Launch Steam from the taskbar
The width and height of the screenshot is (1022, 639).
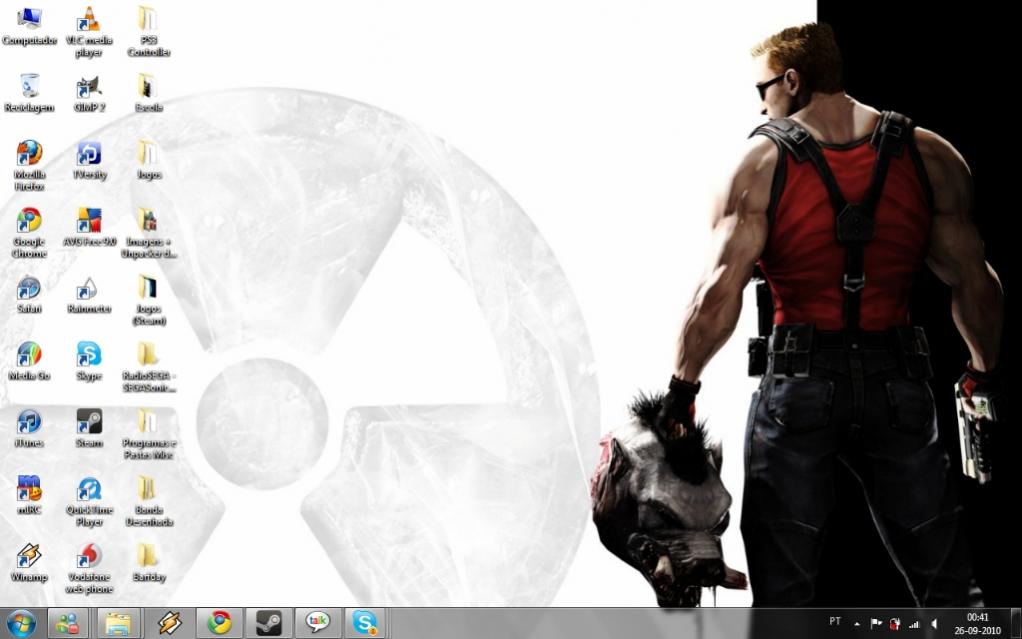(268, 624)
